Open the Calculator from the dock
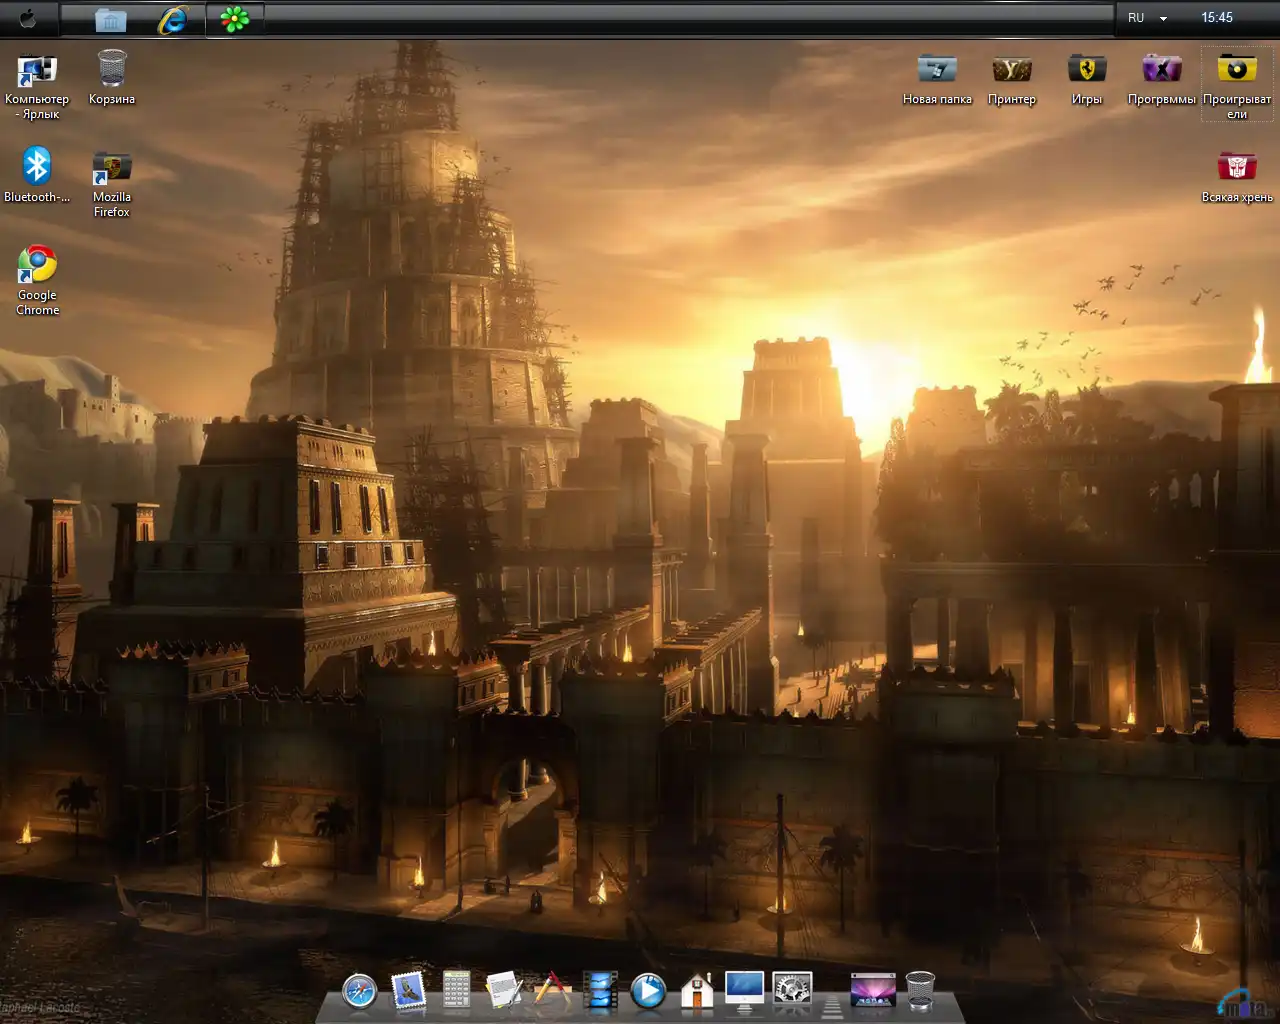 coord(456,990)
